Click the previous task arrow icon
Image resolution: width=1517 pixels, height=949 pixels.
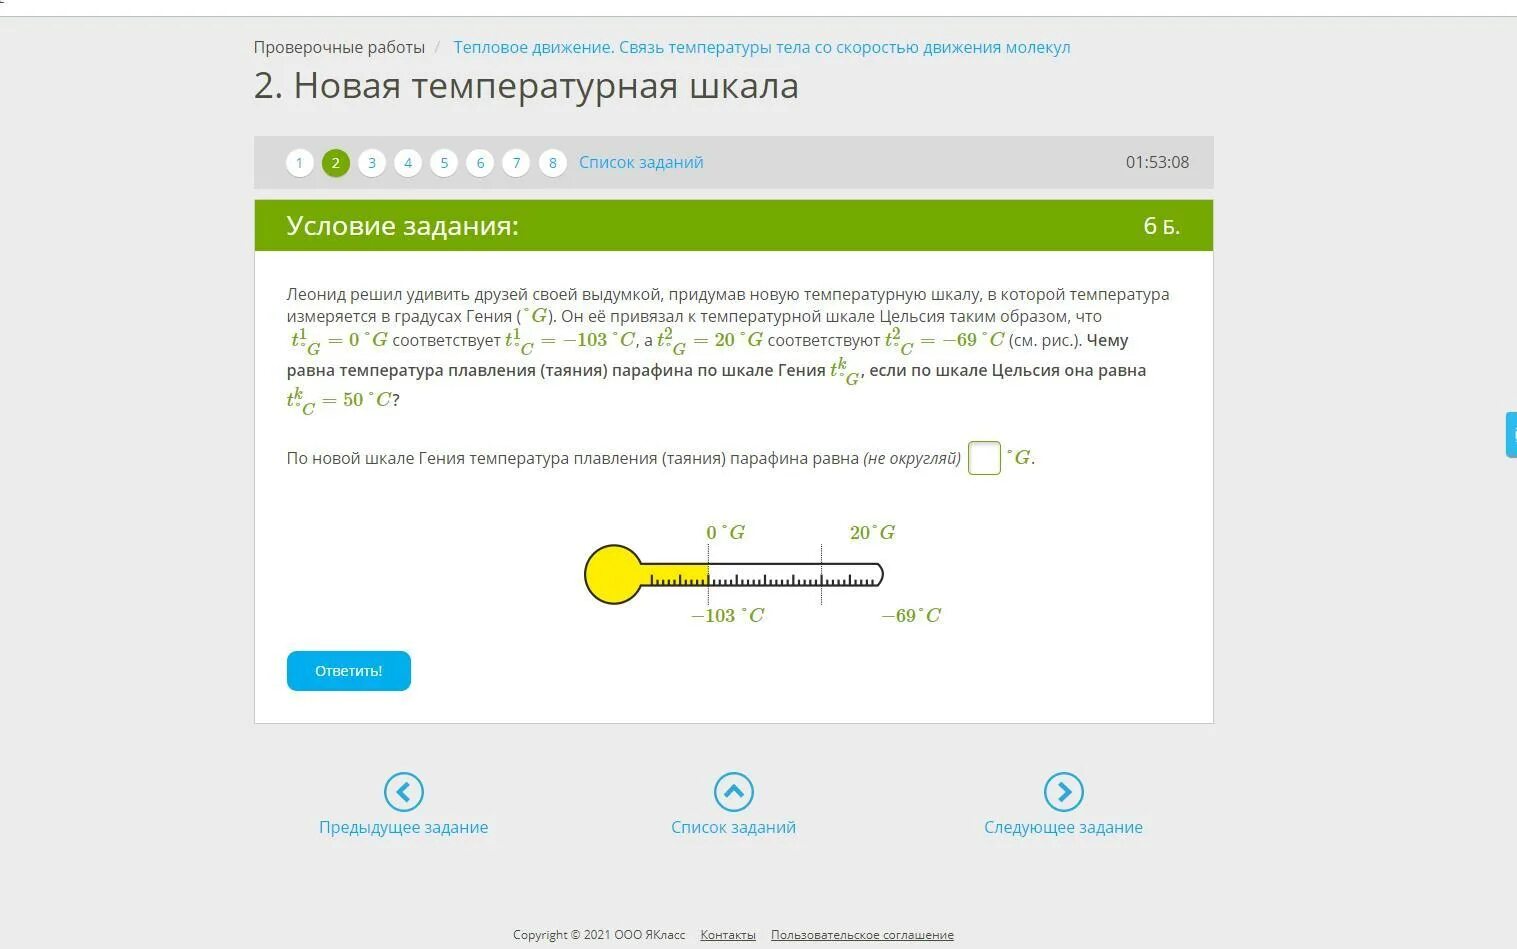click(404, 790)
